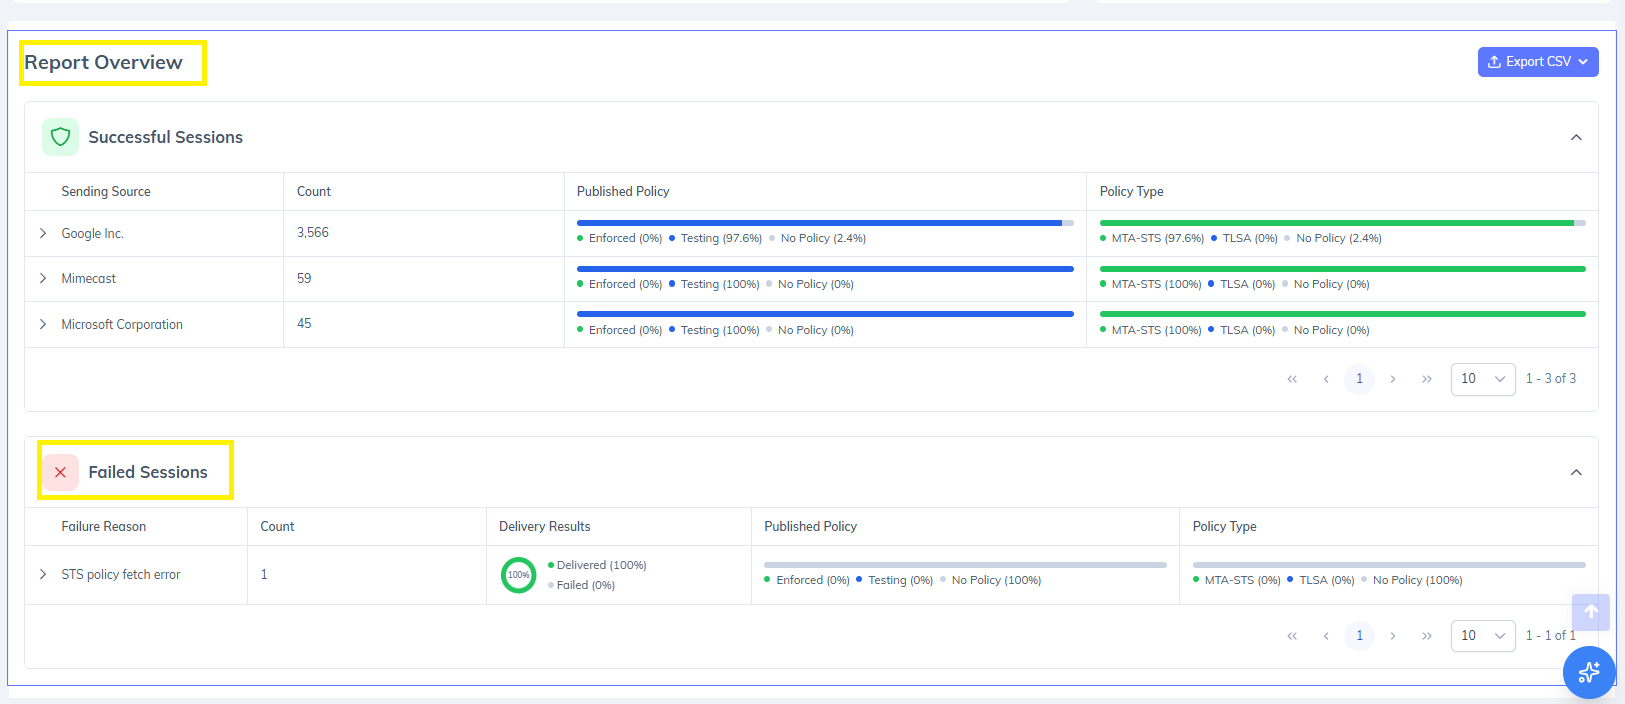
Task: Click the Failure Reason column header
Action: click(104, 527)
